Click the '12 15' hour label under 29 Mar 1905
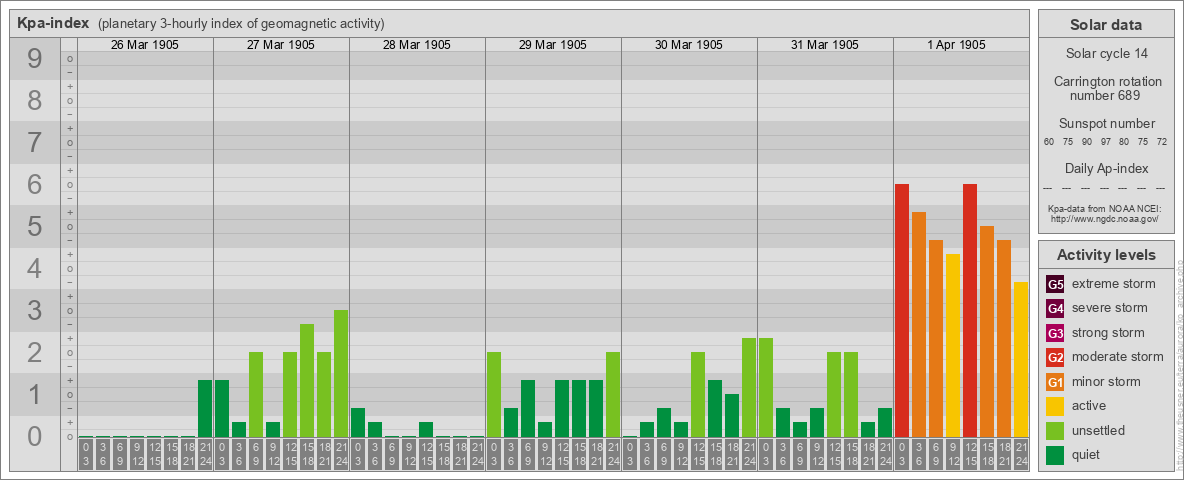 coord(562,455)
